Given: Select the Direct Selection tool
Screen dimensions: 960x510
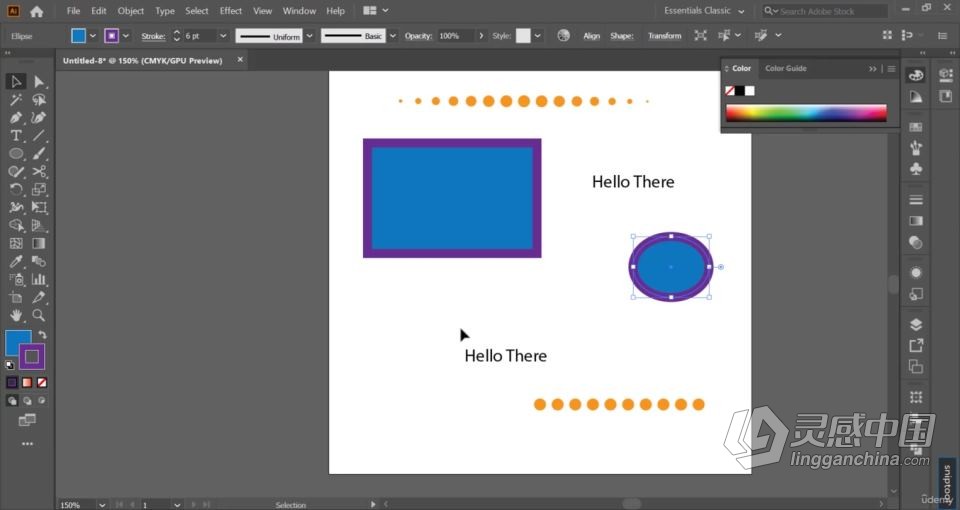Looking at the screenshot, I should (39, 81).
